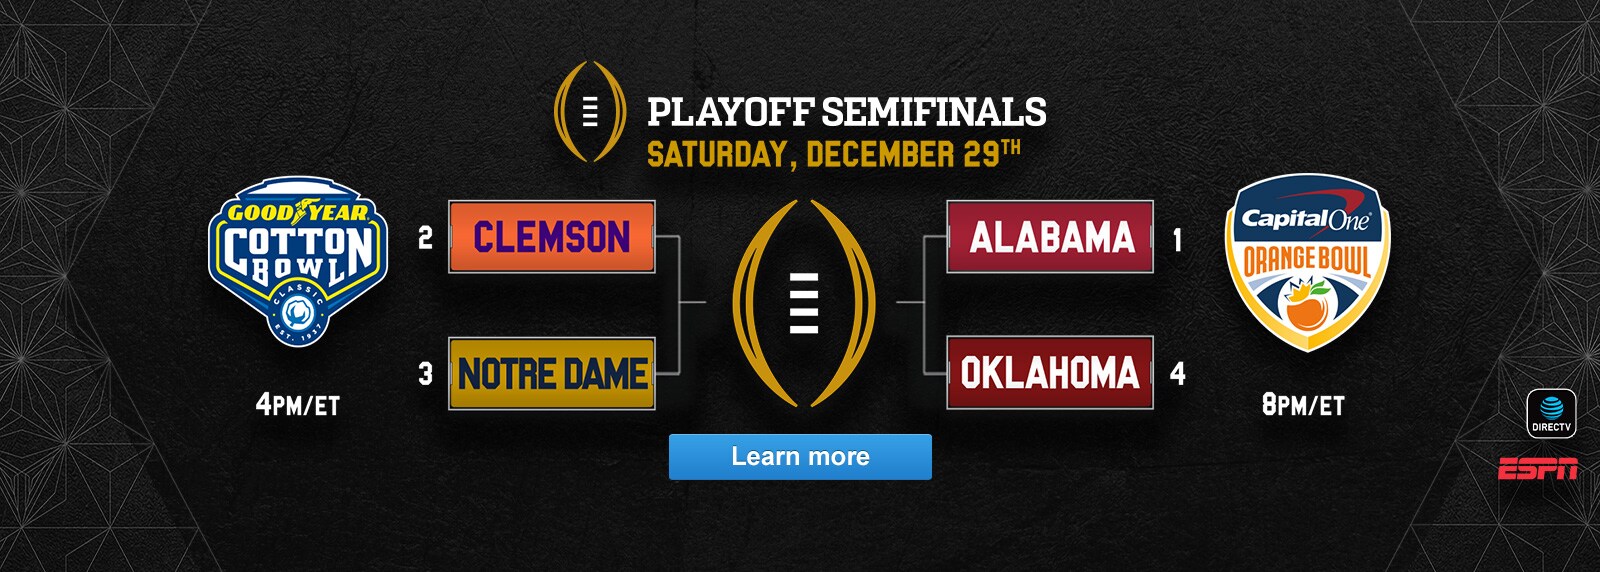
Task: Click the Capital One Orange Bowl logo
Action: tap(1307, 260)
